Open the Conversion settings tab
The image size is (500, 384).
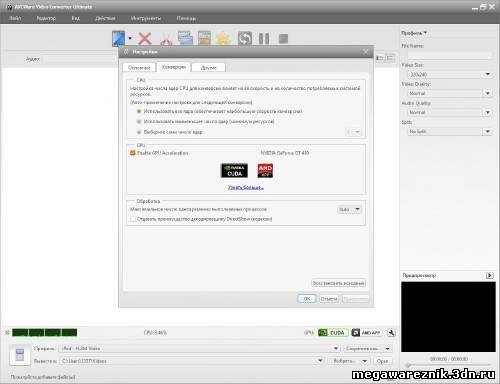(174, 67)
